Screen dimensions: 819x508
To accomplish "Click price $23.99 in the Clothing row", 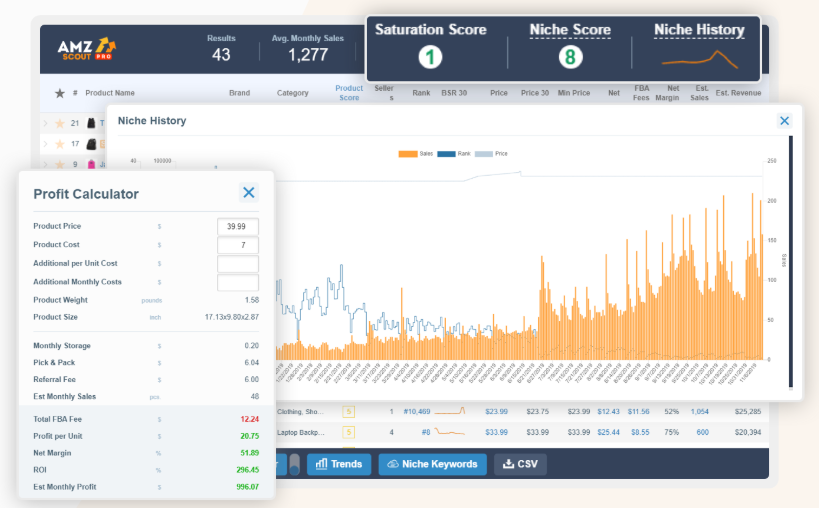I will click(496, 412).
